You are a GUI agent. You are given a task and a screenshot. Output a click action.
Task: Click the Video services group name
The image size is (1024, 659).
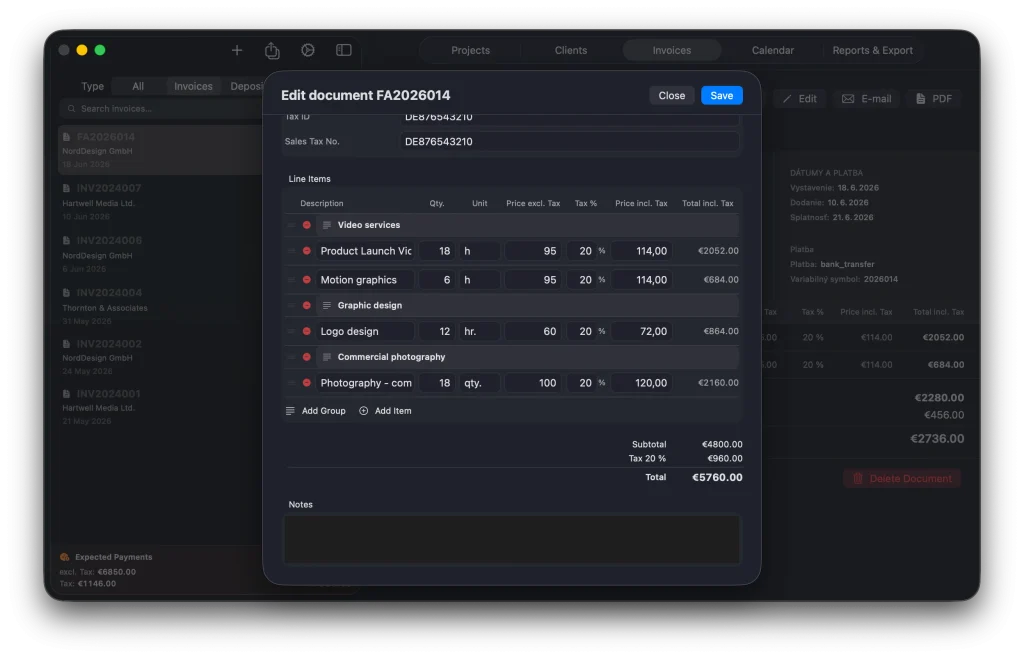(x=369, y=225)
